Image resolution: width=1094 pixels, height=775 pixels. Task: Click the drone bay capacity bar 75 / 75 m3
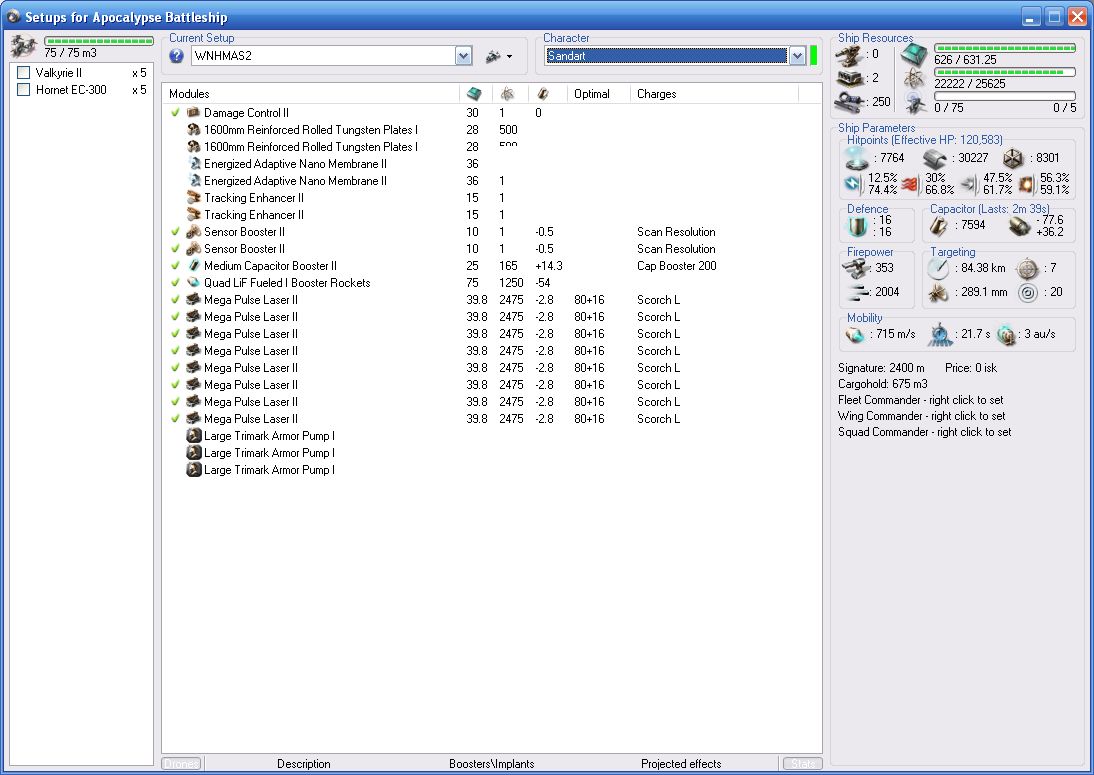98,41
